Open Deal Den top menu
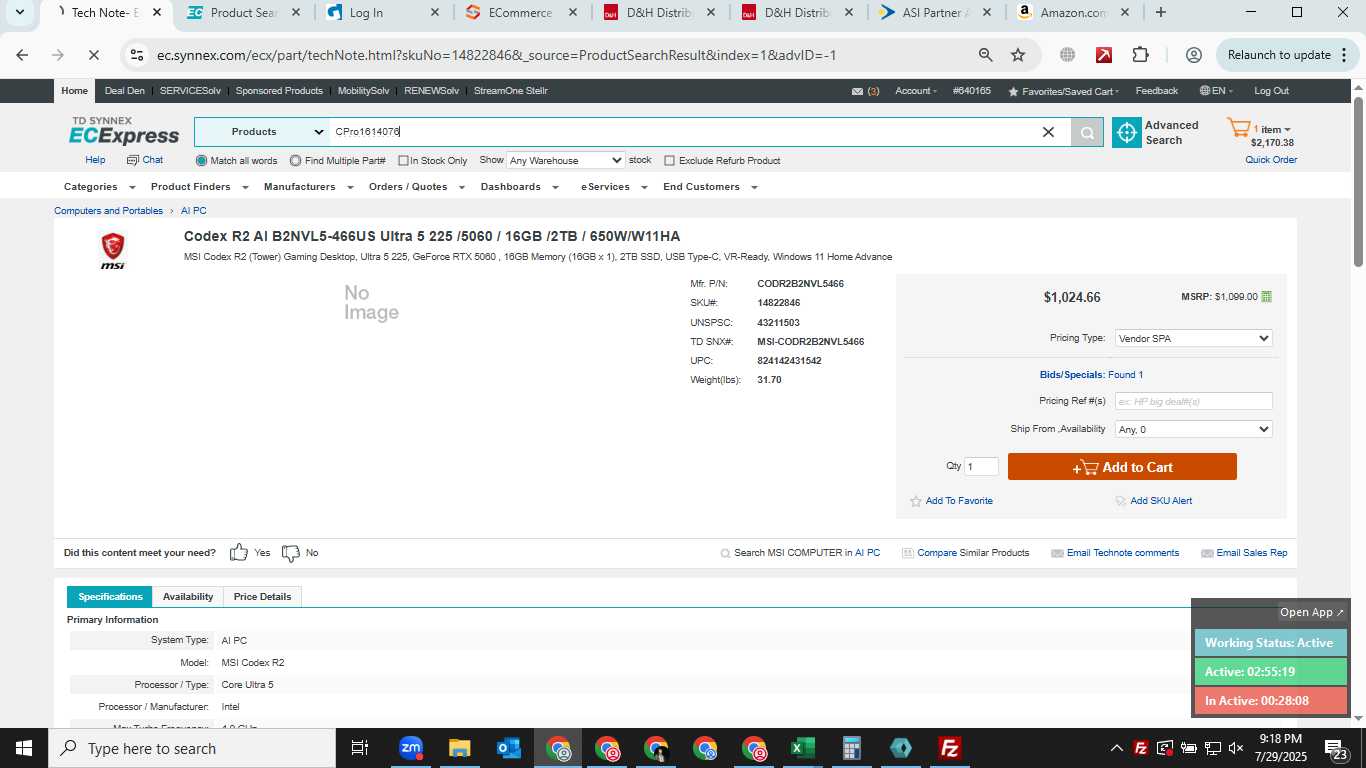1366x768 pixels. point(125,91)
